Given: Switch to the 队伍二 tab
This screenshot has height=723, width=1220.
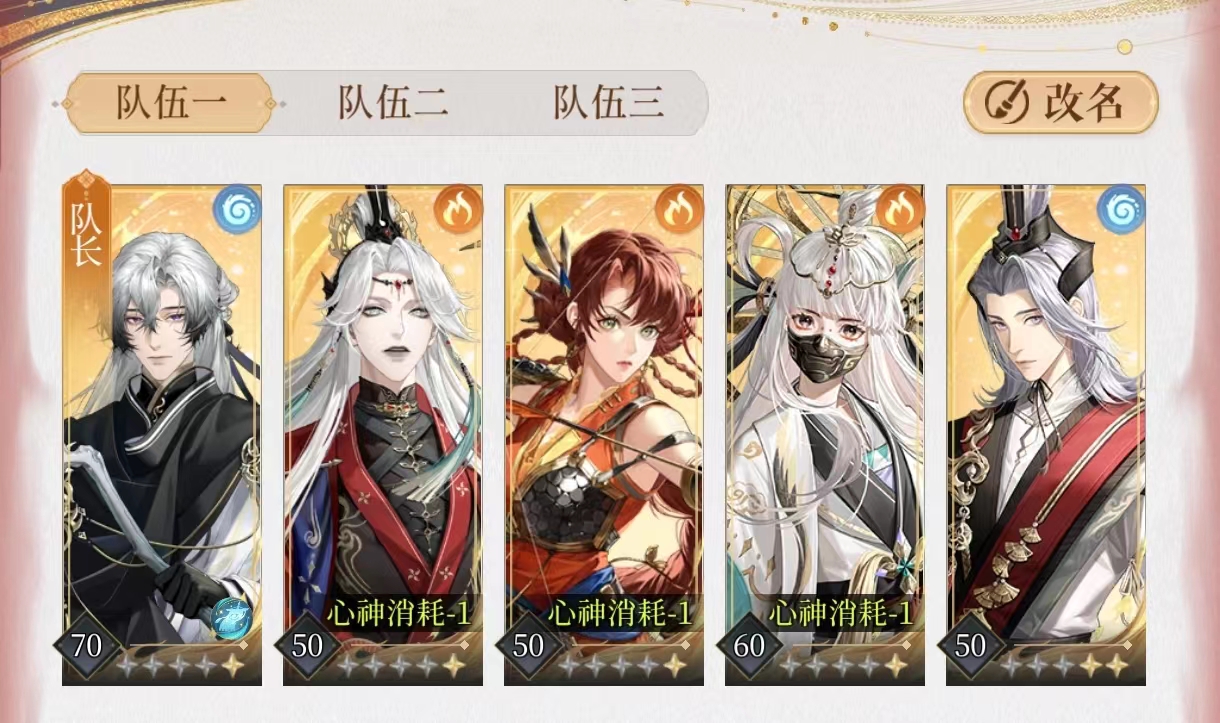Looking at the screenshot, I should point(391,103).
